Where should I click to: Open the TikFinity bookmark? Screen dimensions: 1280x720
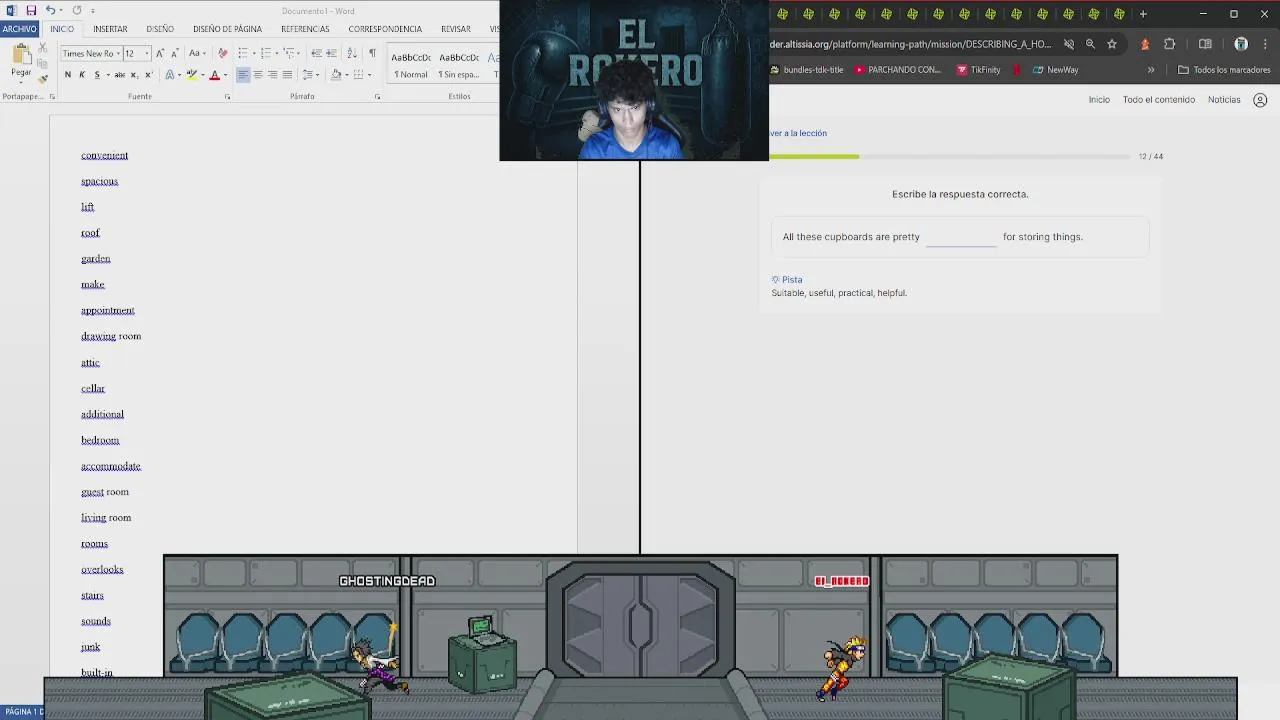[978, 70]
